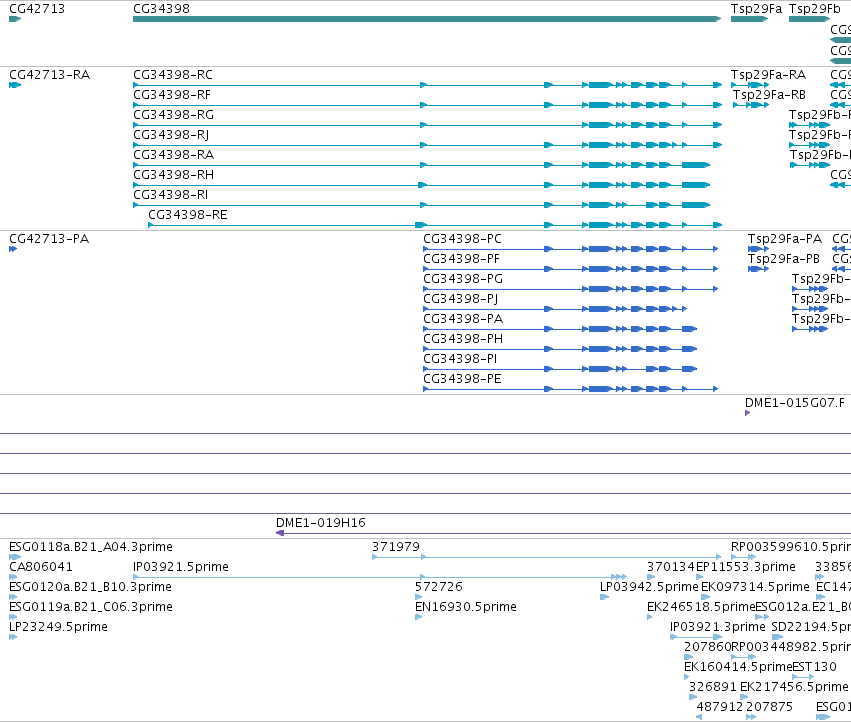Select transcript CG34398-RC label

[x=173, y=74]
